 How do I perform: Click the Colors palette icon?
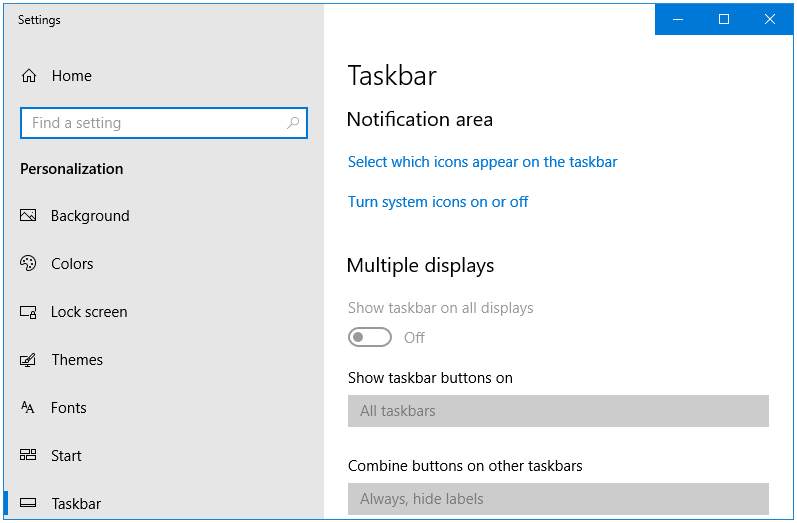28,263
